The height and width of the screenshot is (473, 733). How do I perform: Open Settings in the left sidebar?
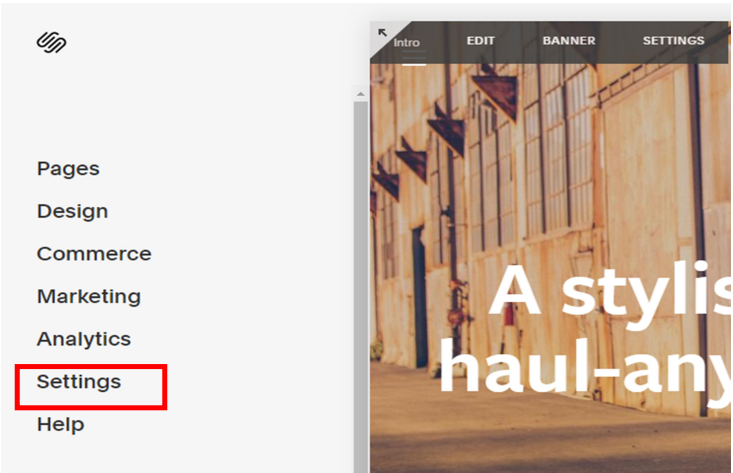pyautogui.click(x=79, y=382)
